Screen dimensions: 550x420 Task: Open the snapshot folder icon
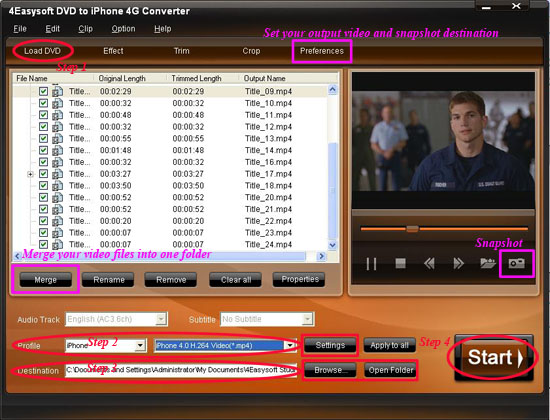point(488,263)
